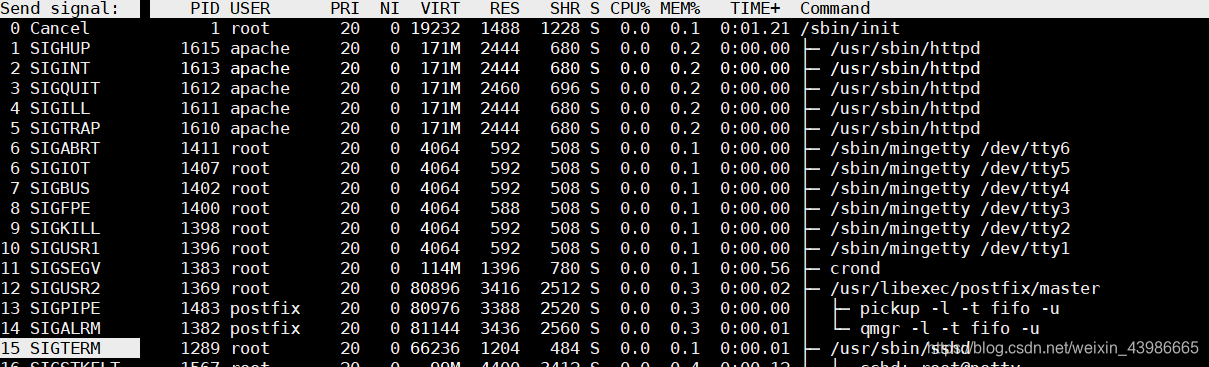
Task: Click the 2460 RES value
Action: click(x=500, y=88)
